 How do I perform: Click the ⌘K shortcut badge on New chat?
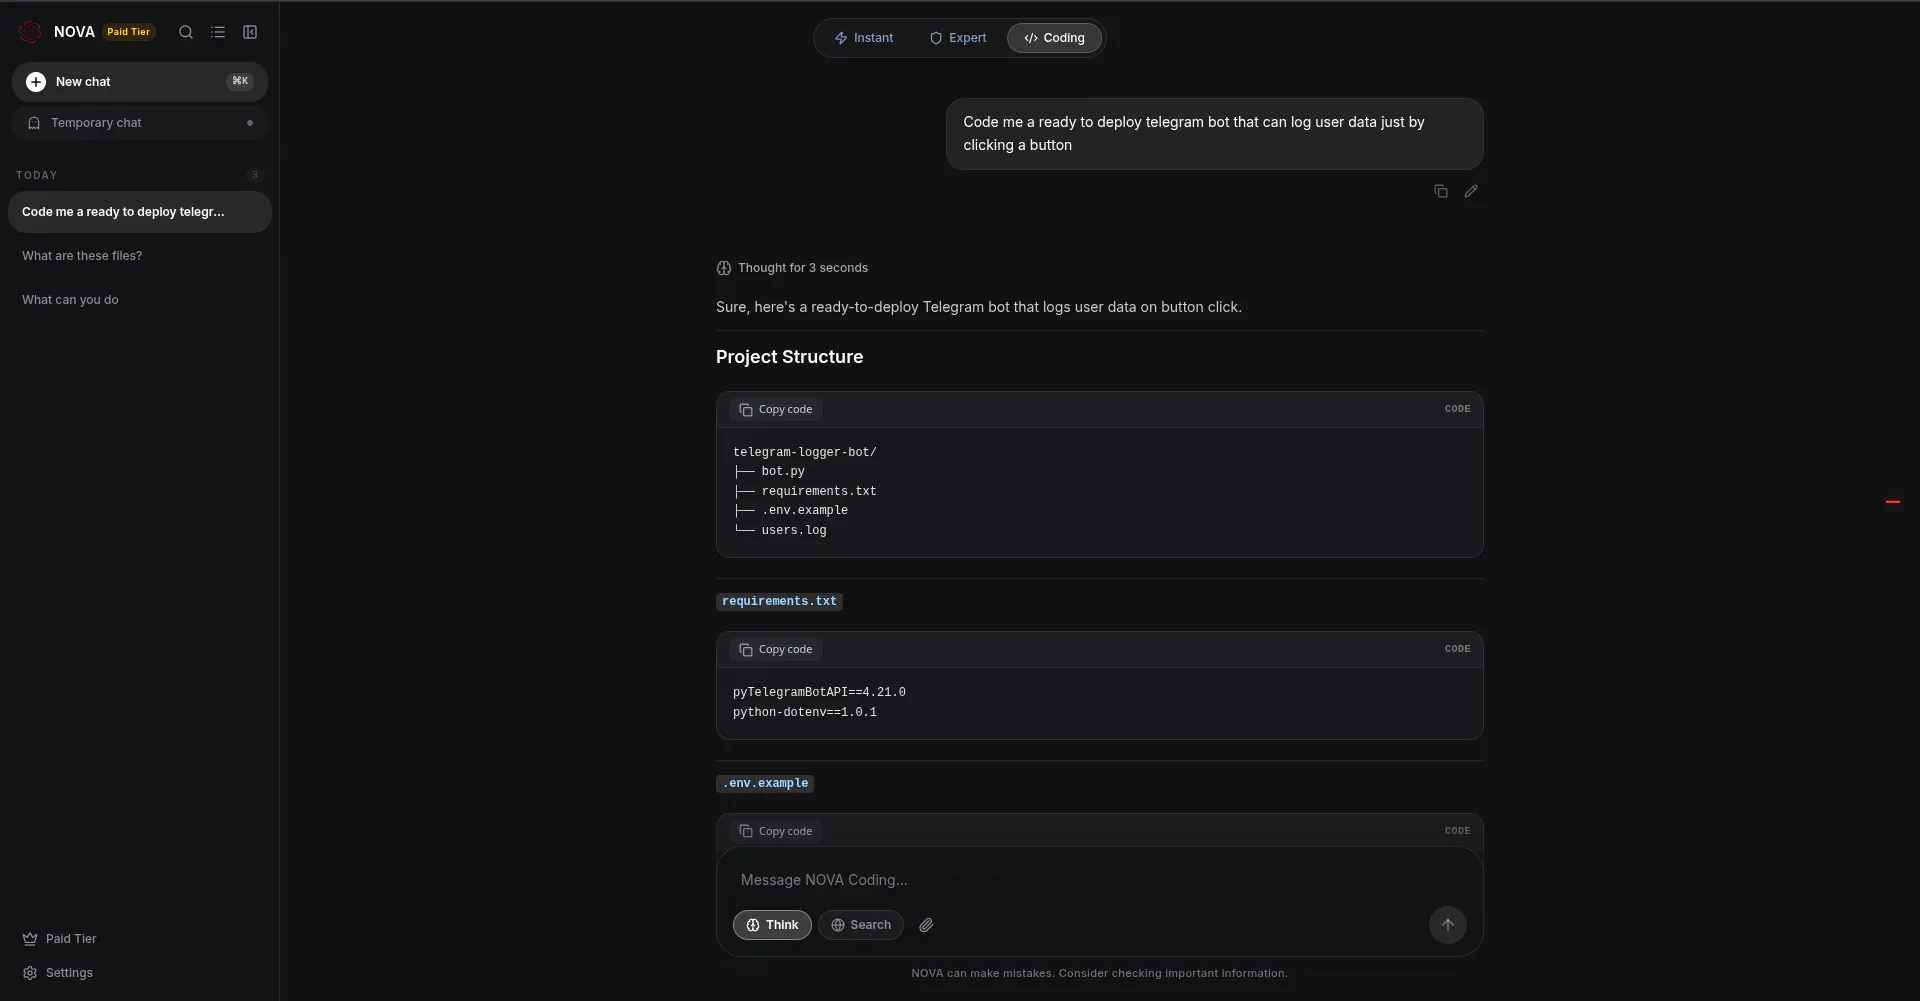(240, 81)
